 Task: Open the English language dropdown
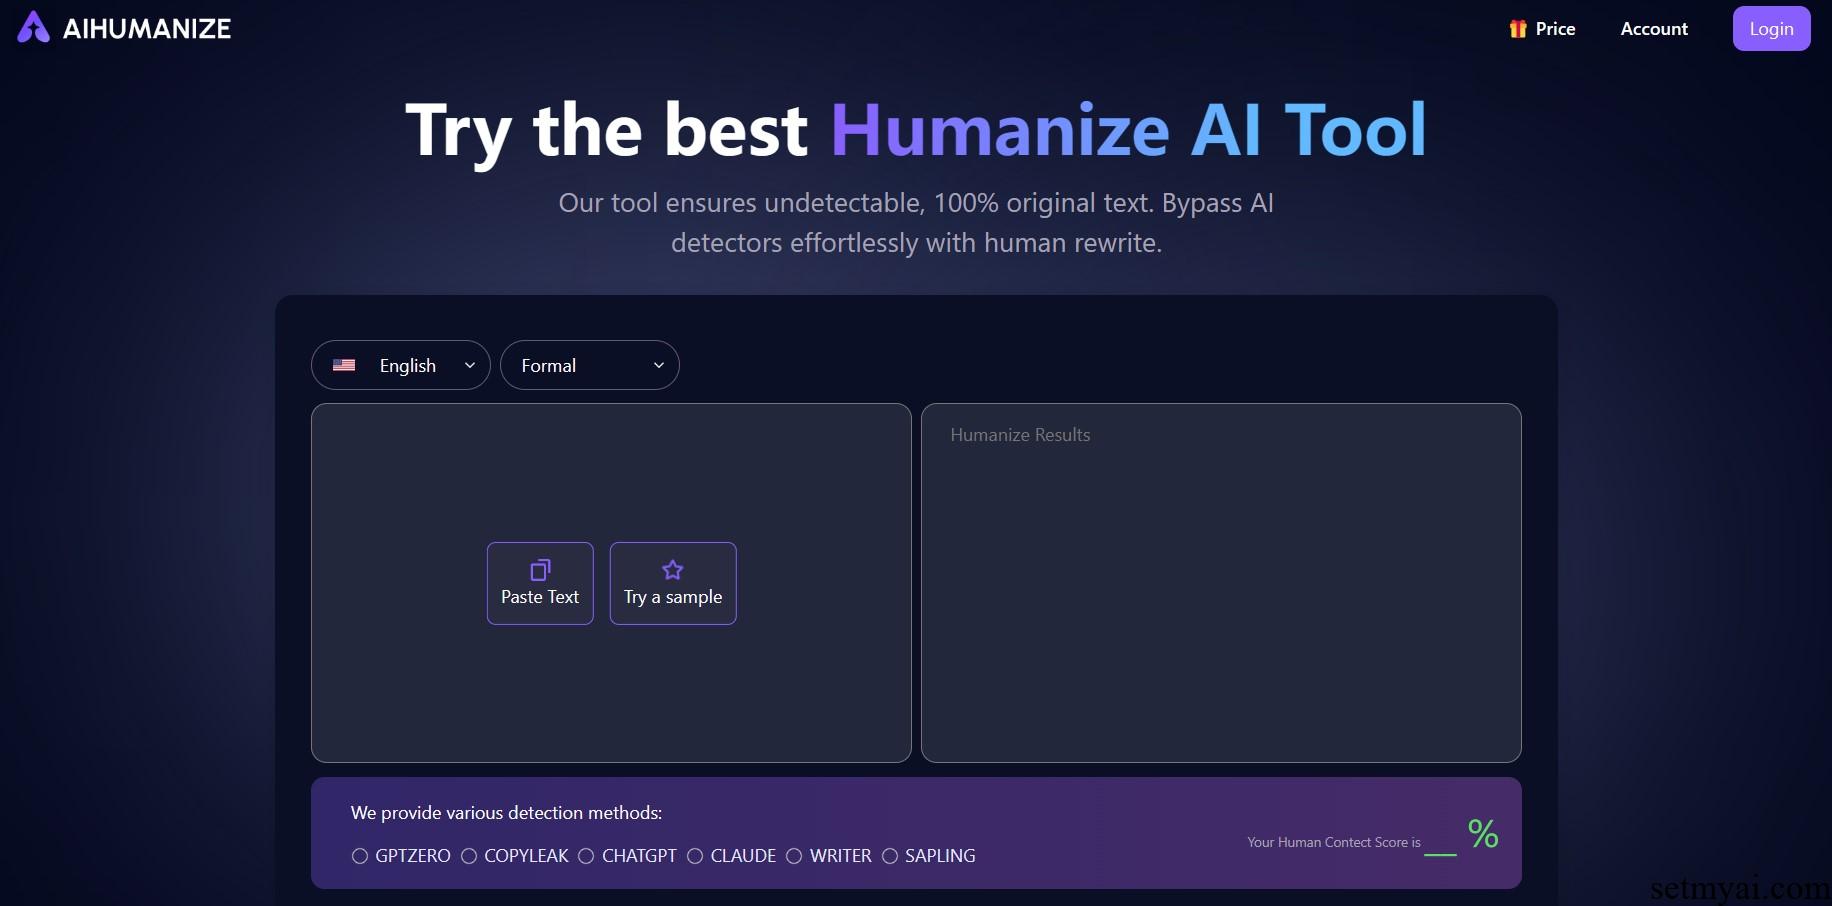coord(401,366)
